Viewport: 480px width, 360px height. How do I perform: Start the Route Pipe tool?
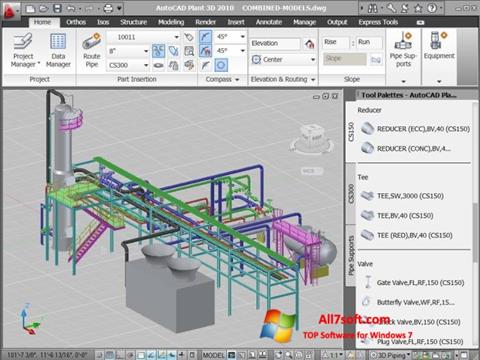[x=92, y=50]
